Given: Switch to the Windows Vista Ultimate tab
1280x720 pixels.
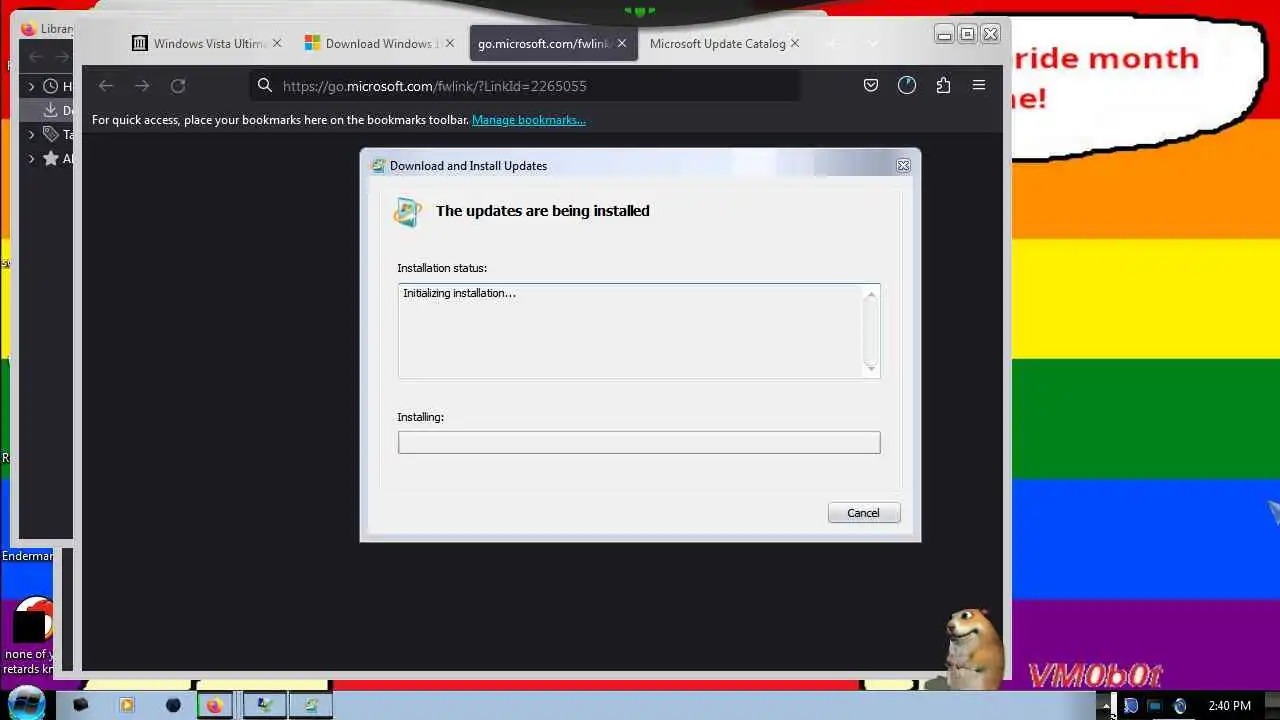Looking at the screenshot, I should click(x=209, y=43).
